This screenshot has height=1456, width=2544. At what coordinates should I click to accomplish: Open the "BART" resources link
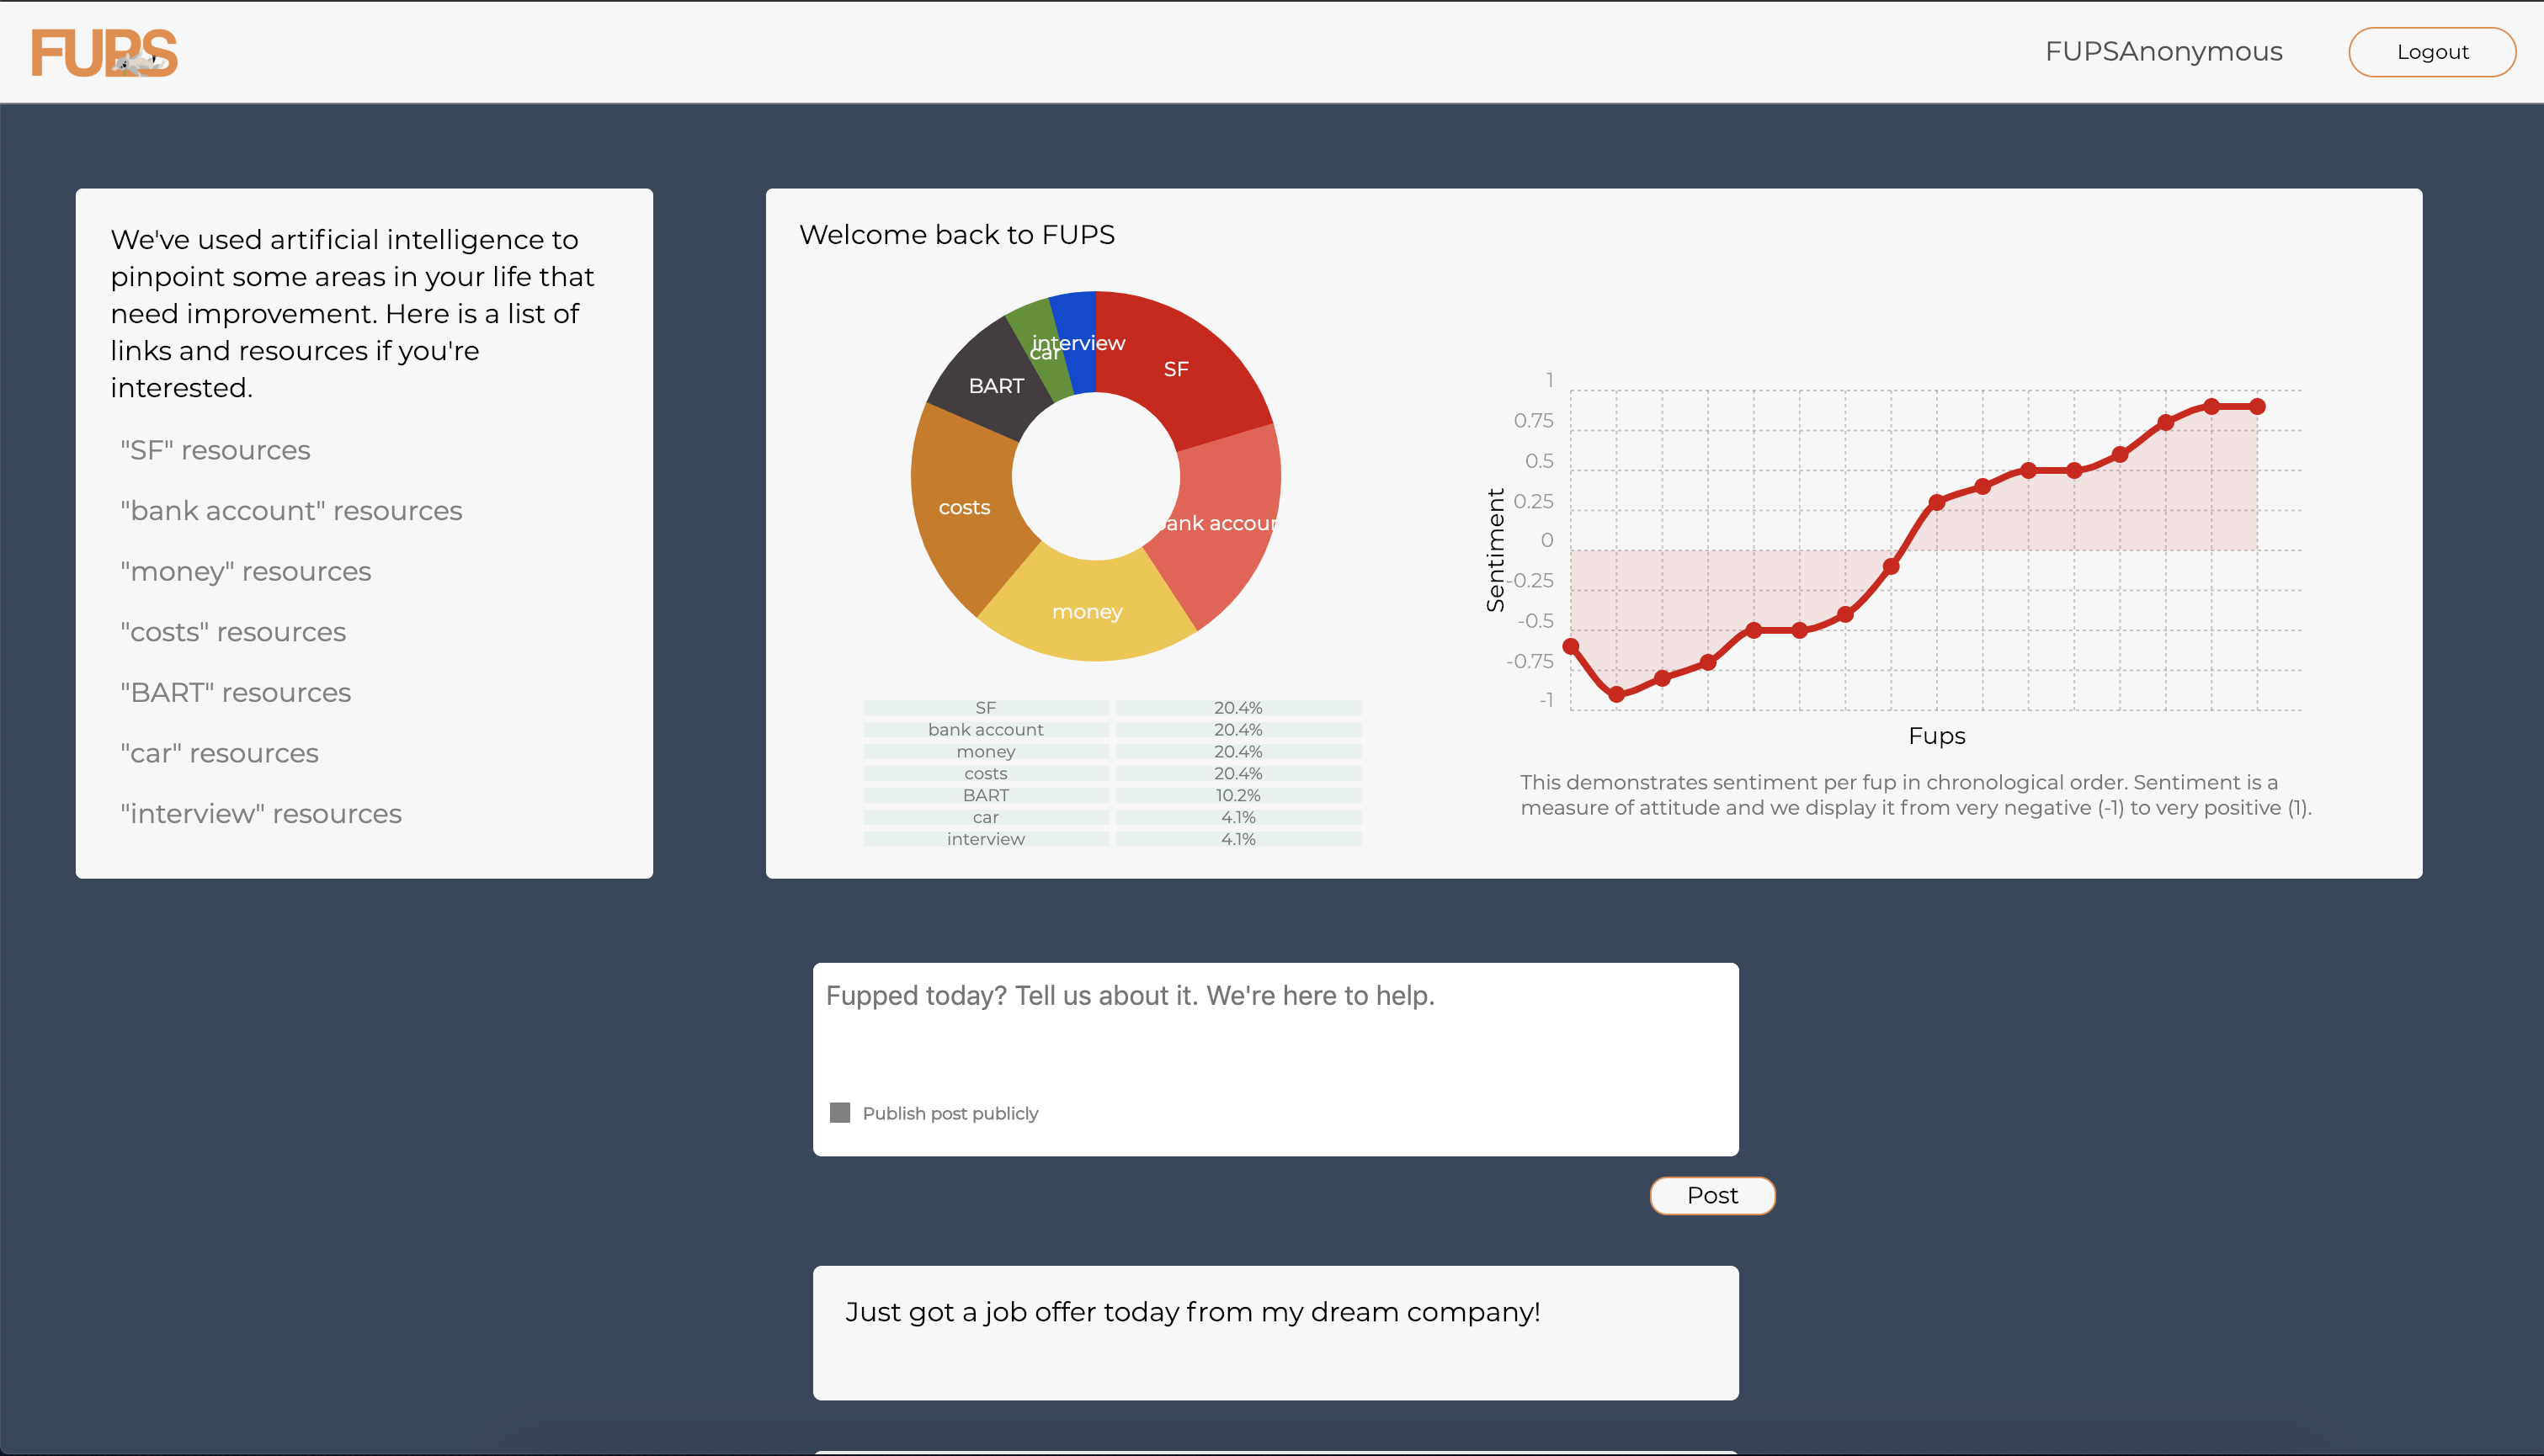coord(235,693)
